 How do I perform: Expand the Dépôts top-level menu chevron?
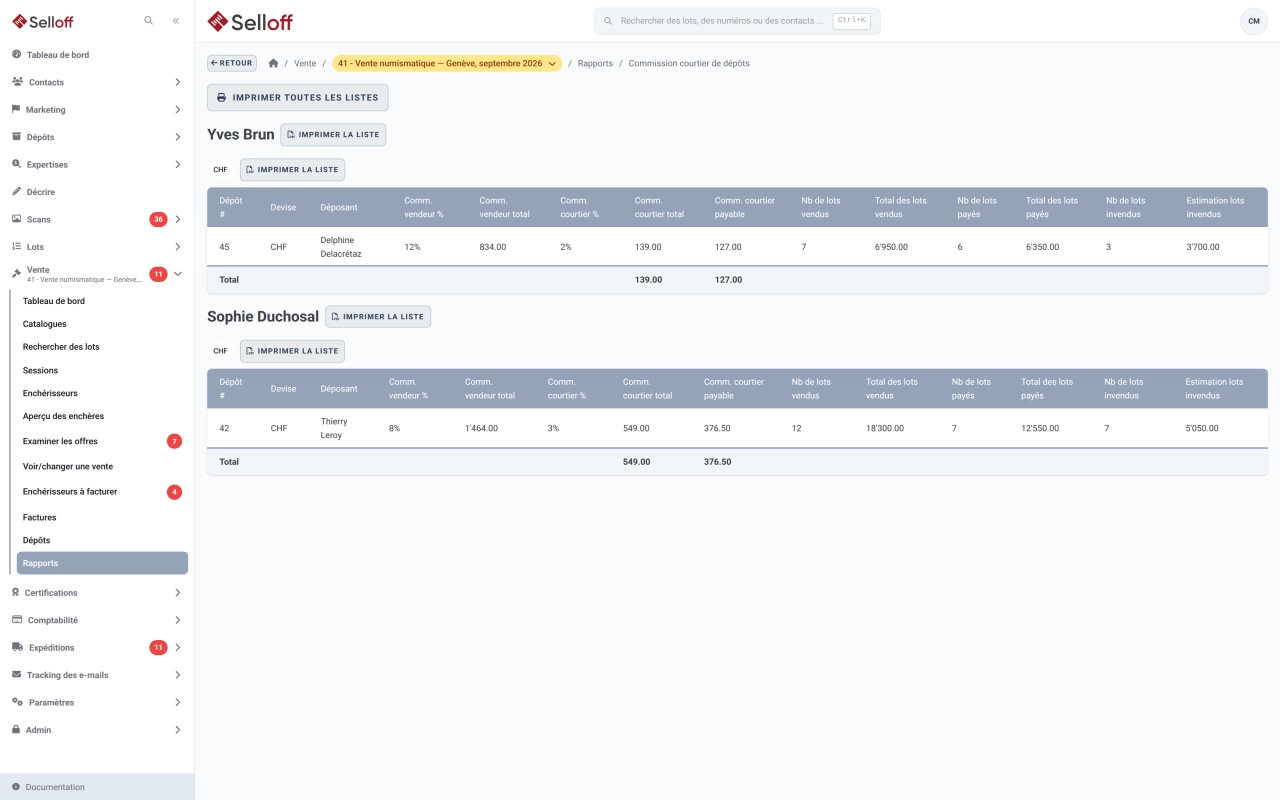coord(177,137)
